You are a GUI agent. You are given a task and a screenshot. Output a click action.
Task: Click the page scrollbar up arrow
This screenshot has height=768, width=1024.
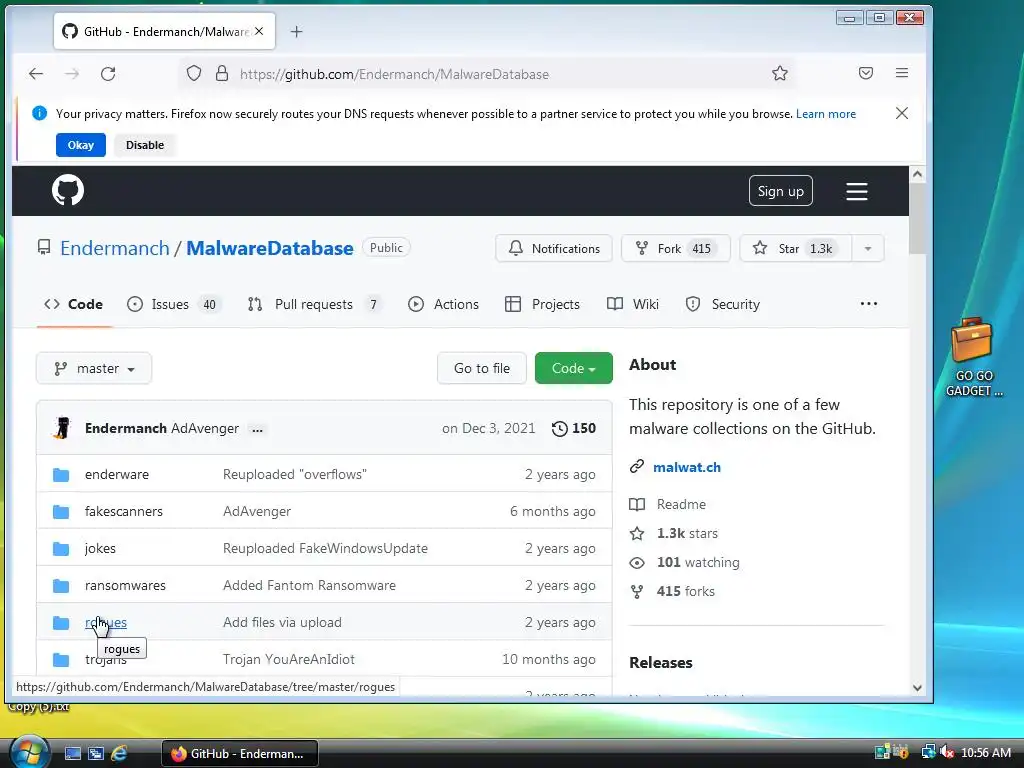coord(917,174)
